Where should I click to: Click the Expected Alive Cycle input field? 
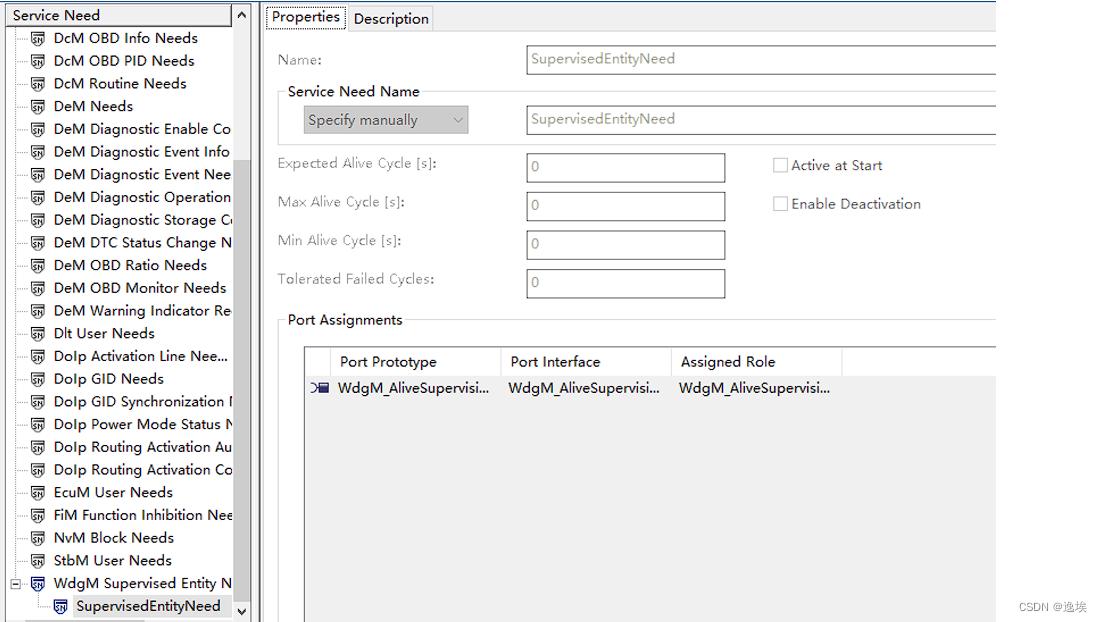pos(625,167)
